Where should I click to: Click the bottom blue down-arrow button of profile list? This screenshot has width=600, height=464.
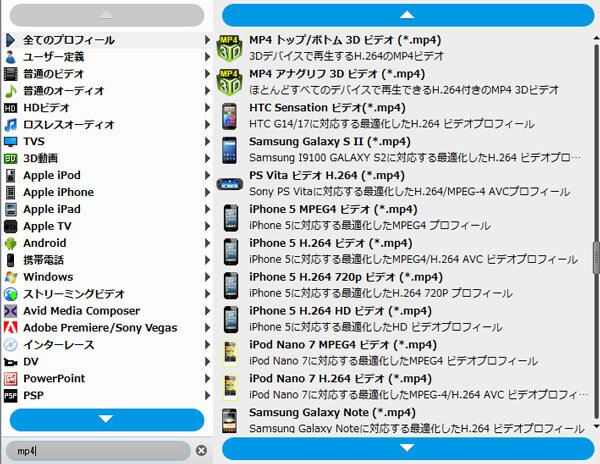pyautogui.click(x=408, y=448)
